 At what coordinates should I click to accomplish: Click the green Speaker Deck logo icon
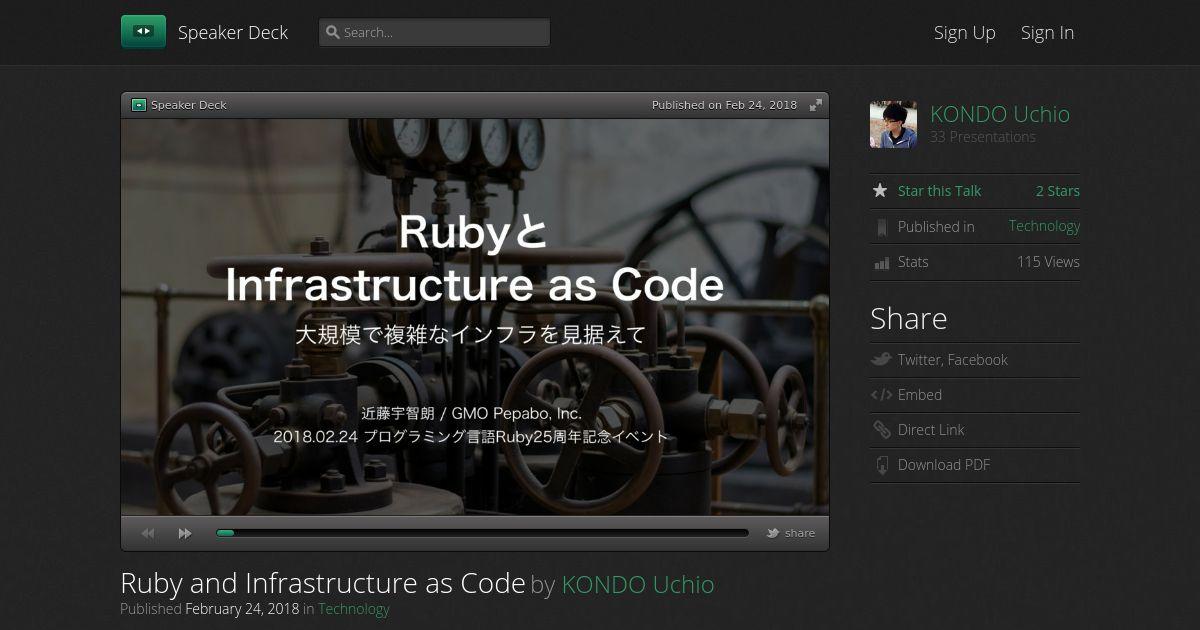pos(143,32)
